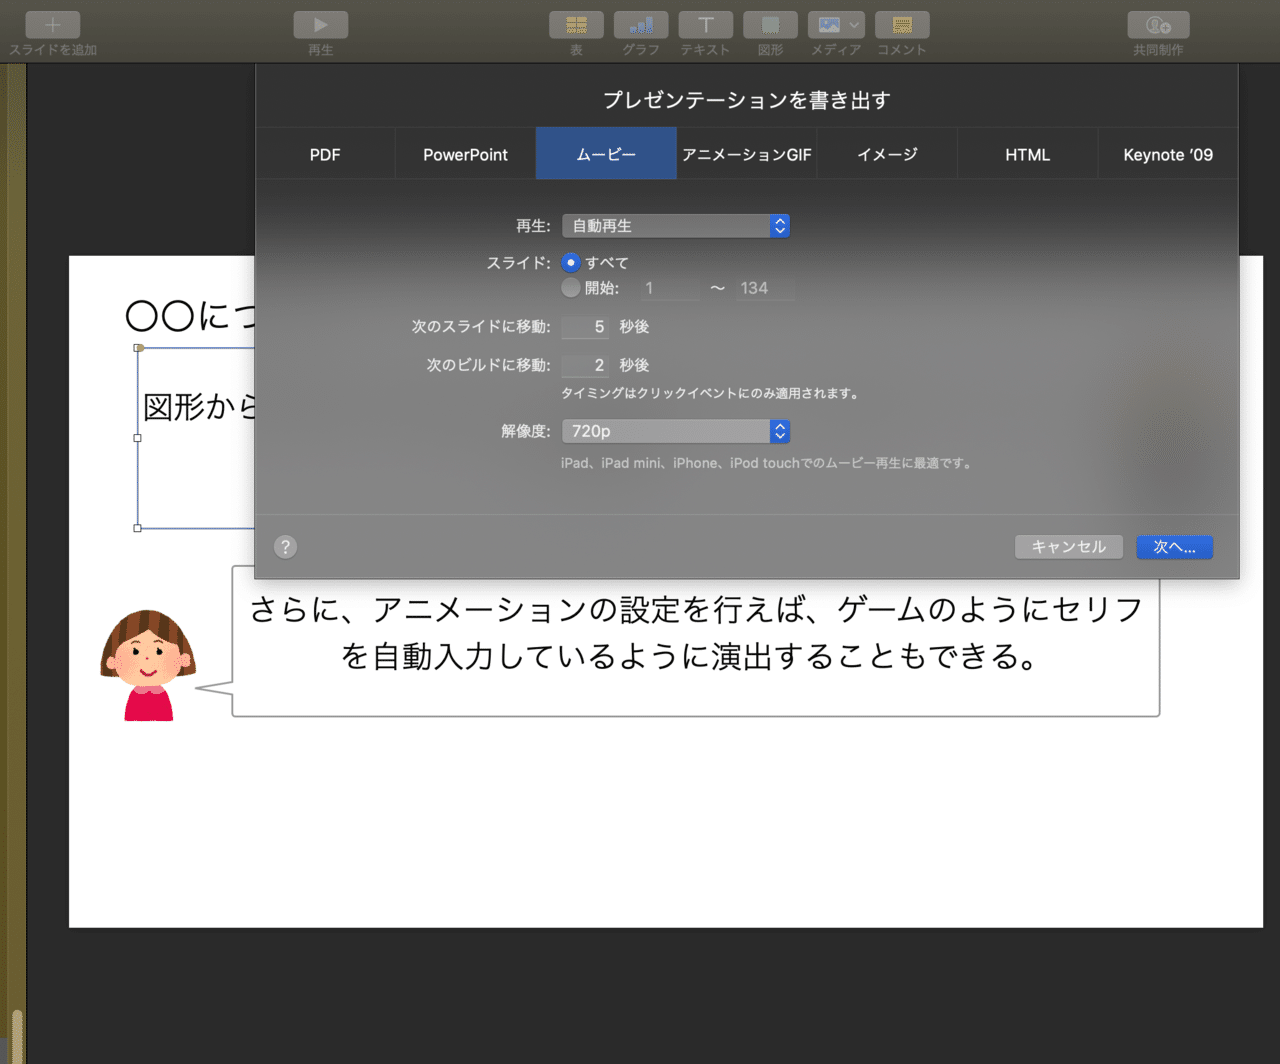This screenshot has width=1280, height=1064.
Task: Click the girl character illustration on slide
Action: pyautogui.click(x=148, y=665)
